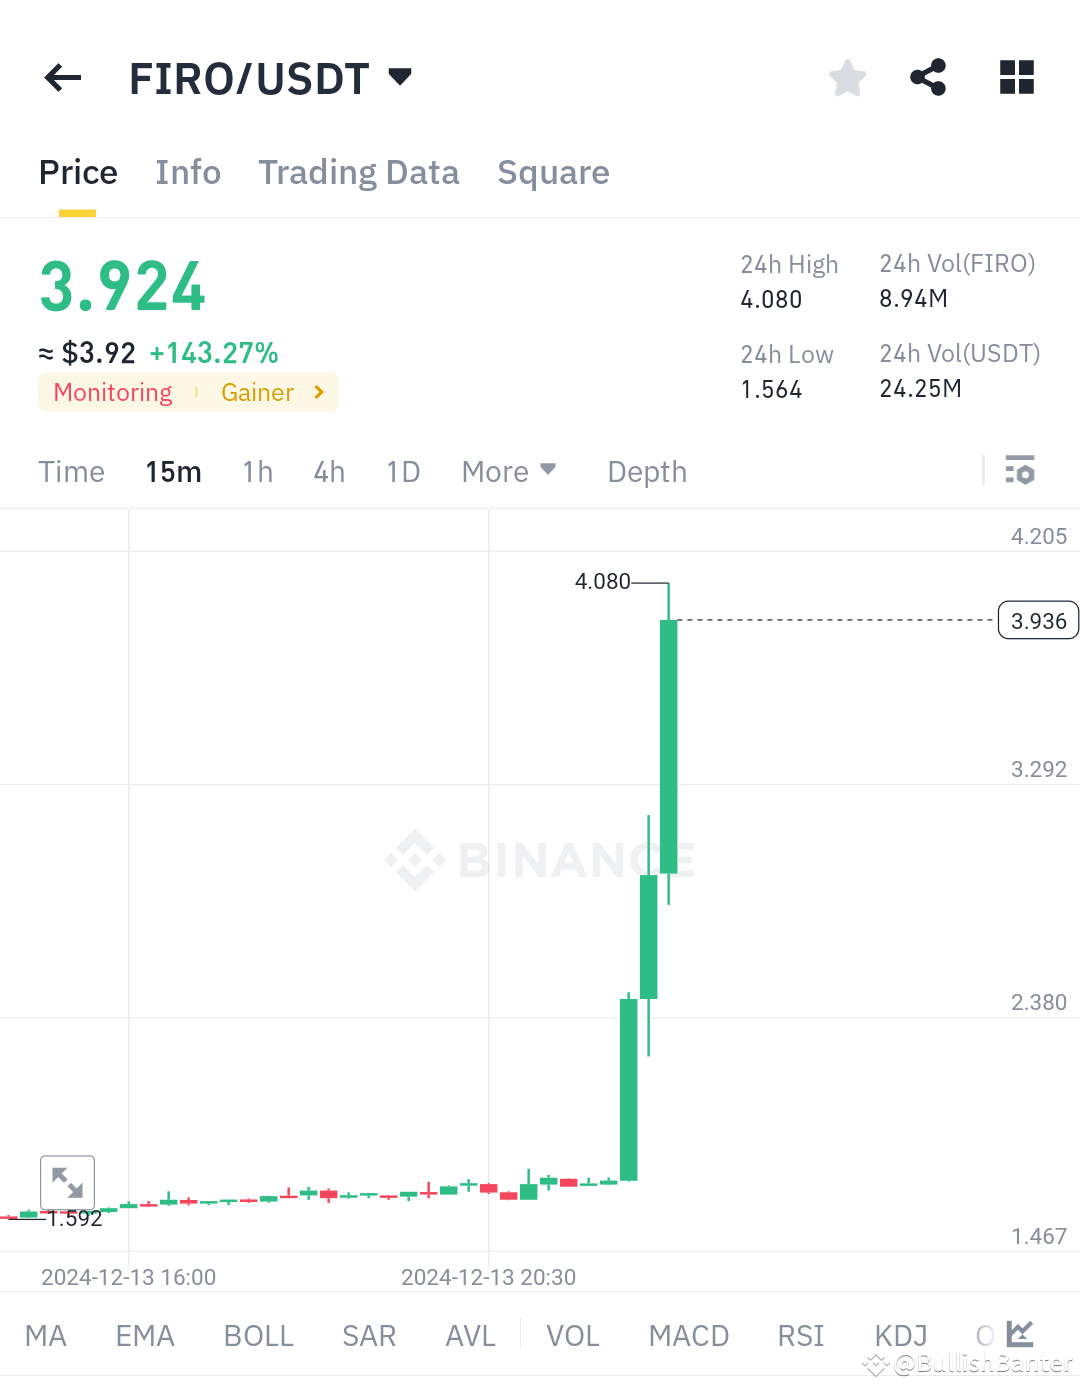Enable the BOLL Bollinger Bands overlay
1080x1386 pixels.
258,1335
